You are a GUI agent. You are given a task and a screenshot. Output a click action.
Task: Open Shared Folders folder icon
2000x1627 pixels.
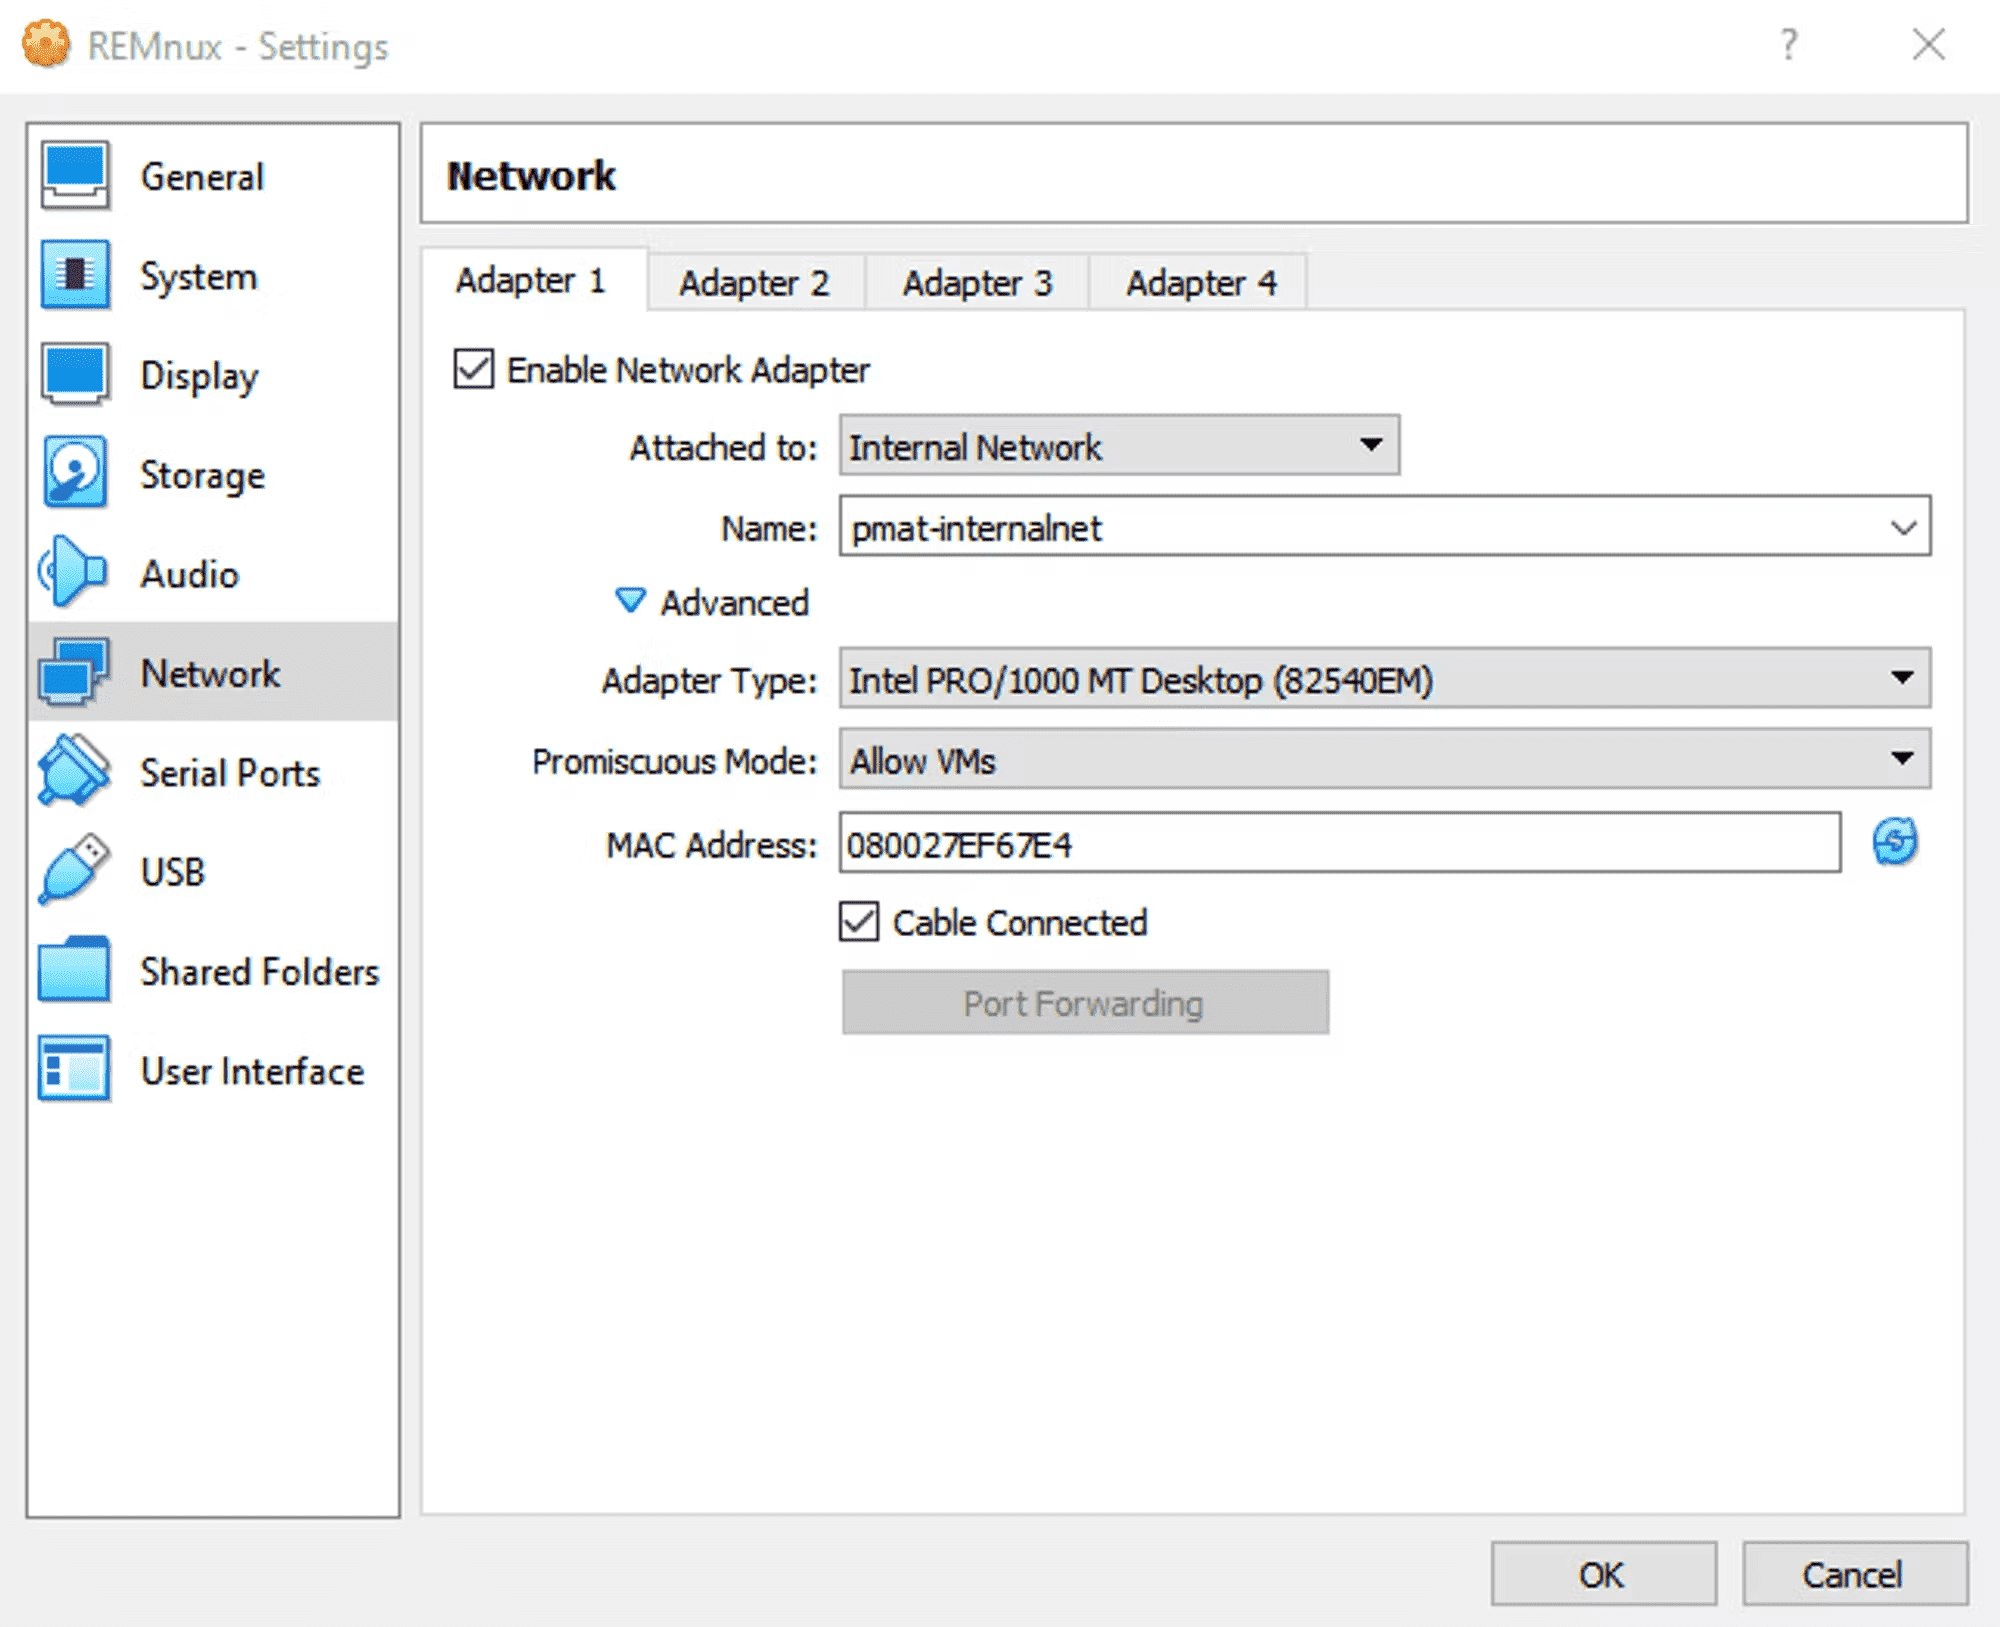[x=75, y=970]
